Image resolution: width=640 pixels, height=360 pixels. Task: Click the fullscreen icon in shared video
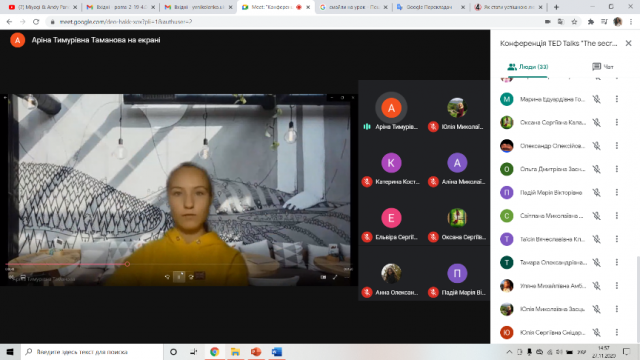pos(335,277)
